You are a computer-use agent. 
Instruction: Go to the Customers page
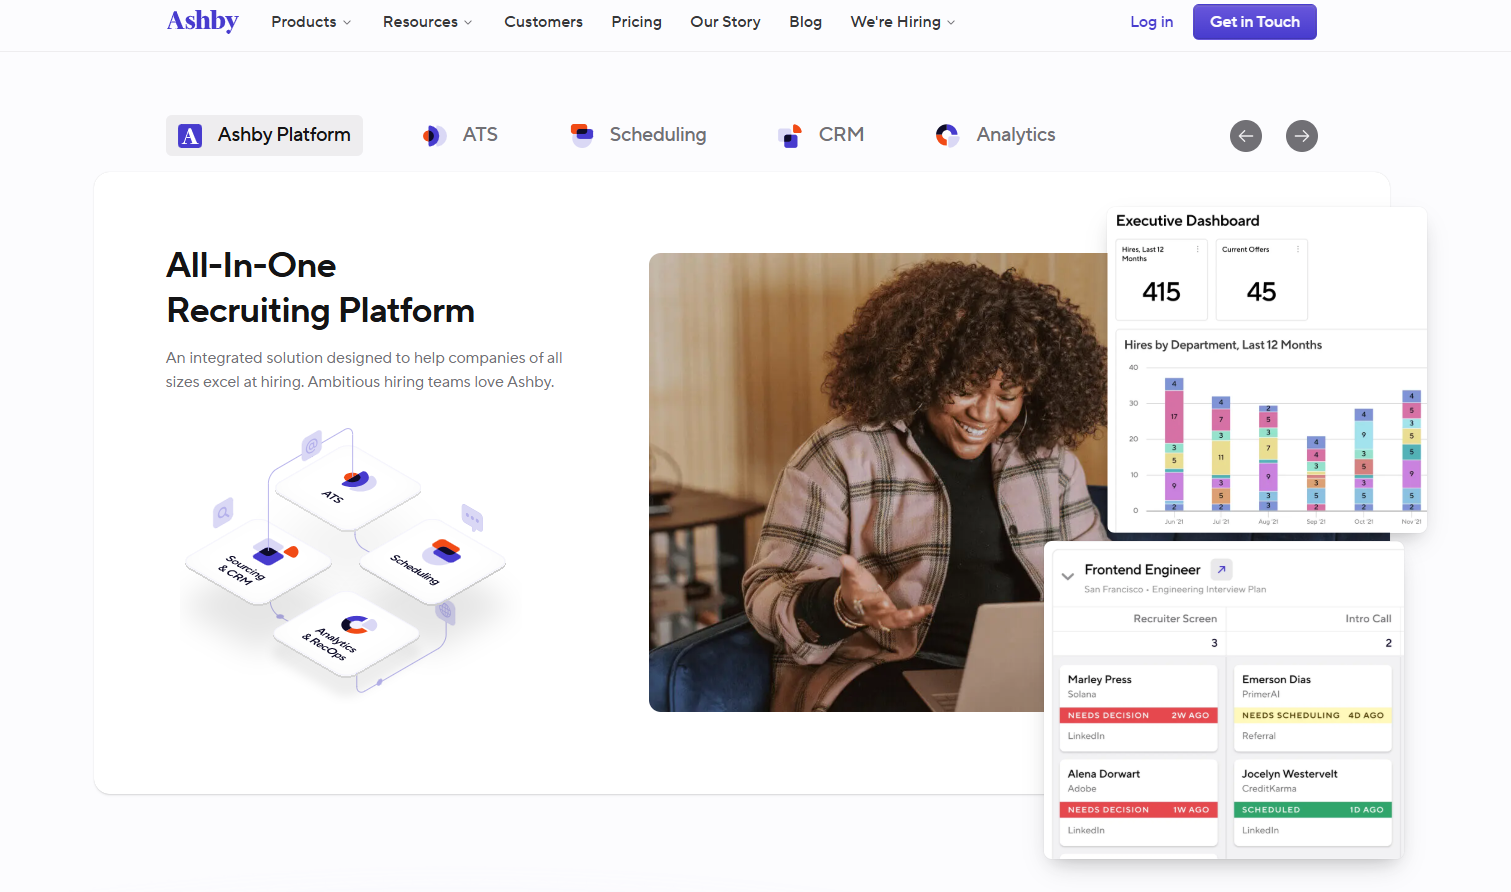tap(543, 22)
